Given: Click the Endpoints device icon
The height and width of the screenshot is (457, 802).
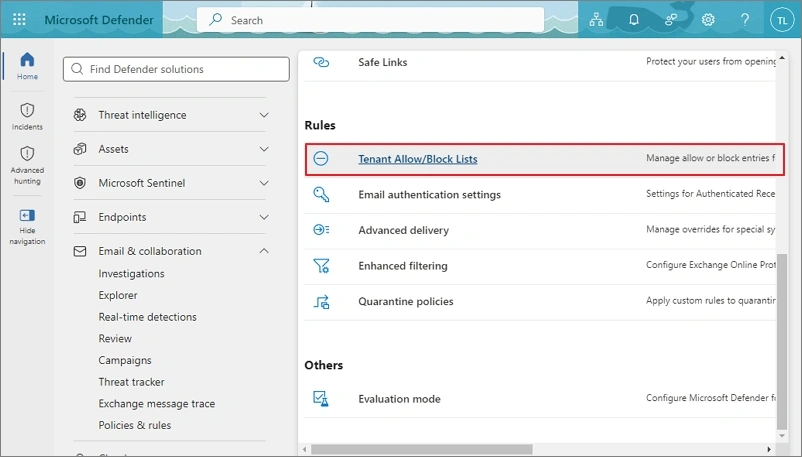Looking at the screenshot, I should pyautogui.click(x=80, y=217).
